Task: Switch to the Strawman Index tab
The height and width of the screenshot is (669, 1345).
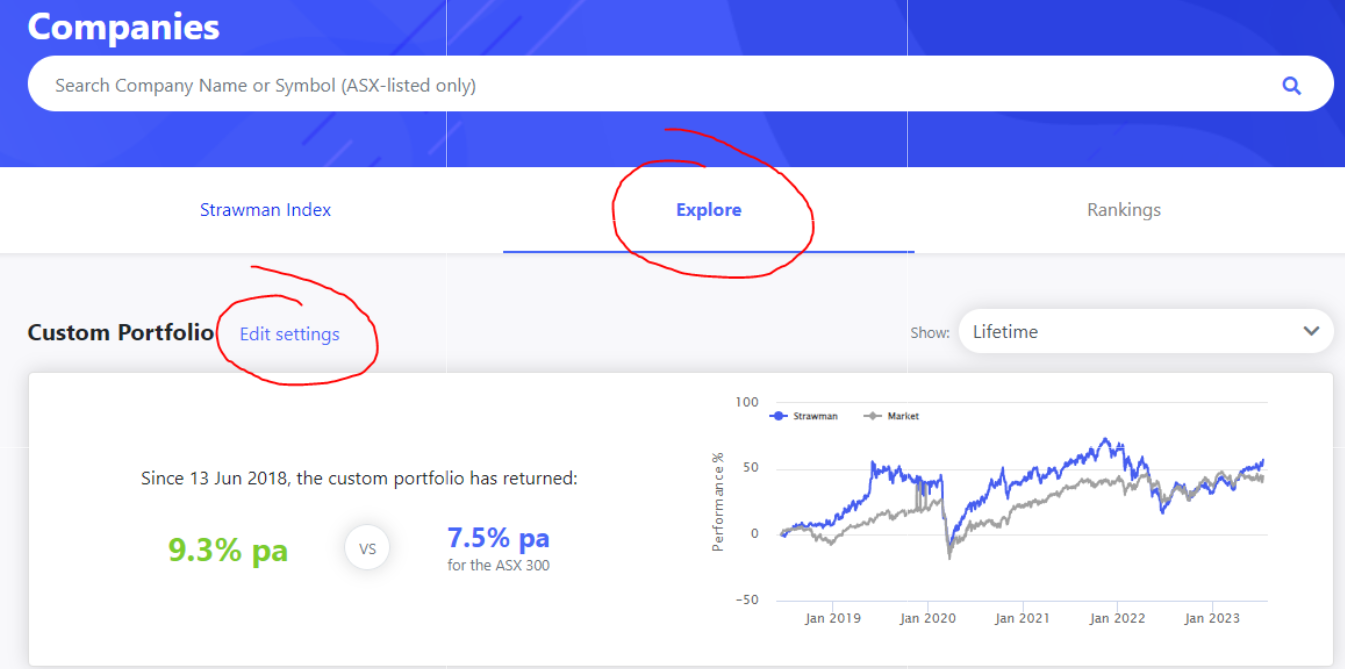Action: click(265, 210)
